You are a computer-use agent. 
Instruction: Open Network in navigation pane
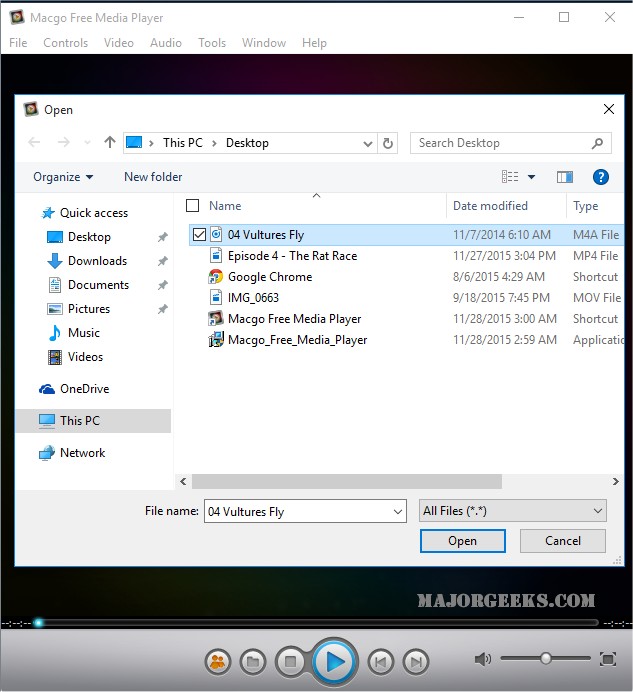82,453
